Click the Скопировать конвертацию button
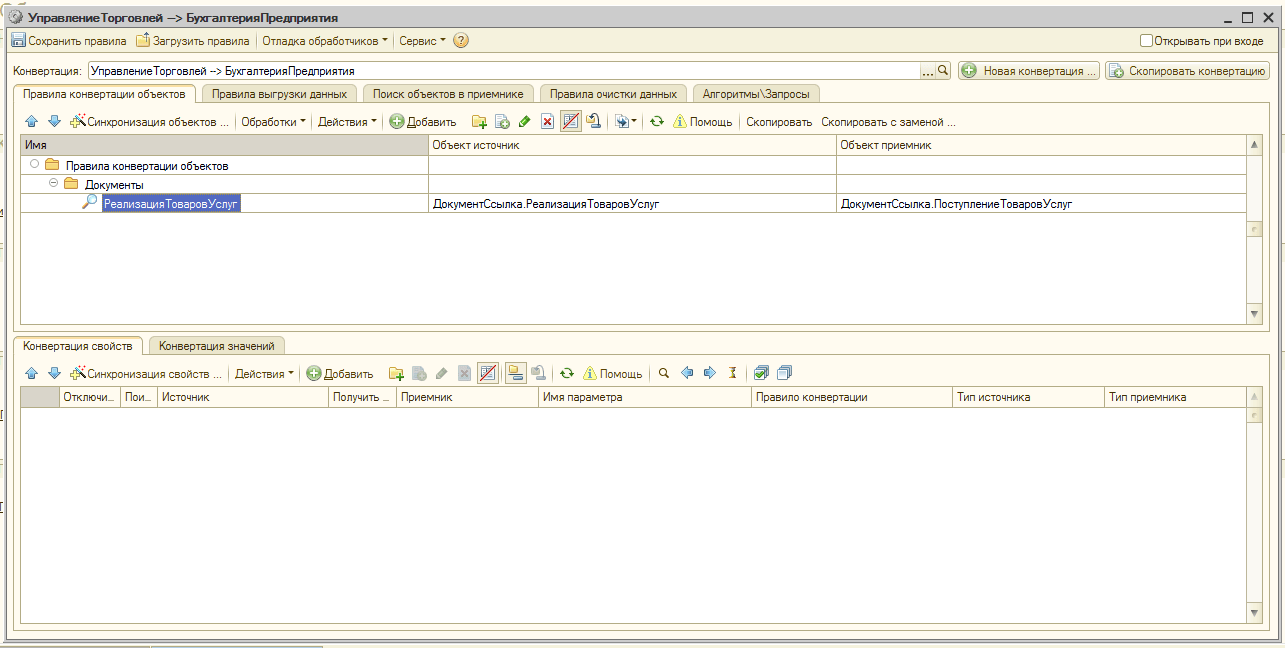The width and height of the screenshot is (1285, 648). (x=1187, y=71)
